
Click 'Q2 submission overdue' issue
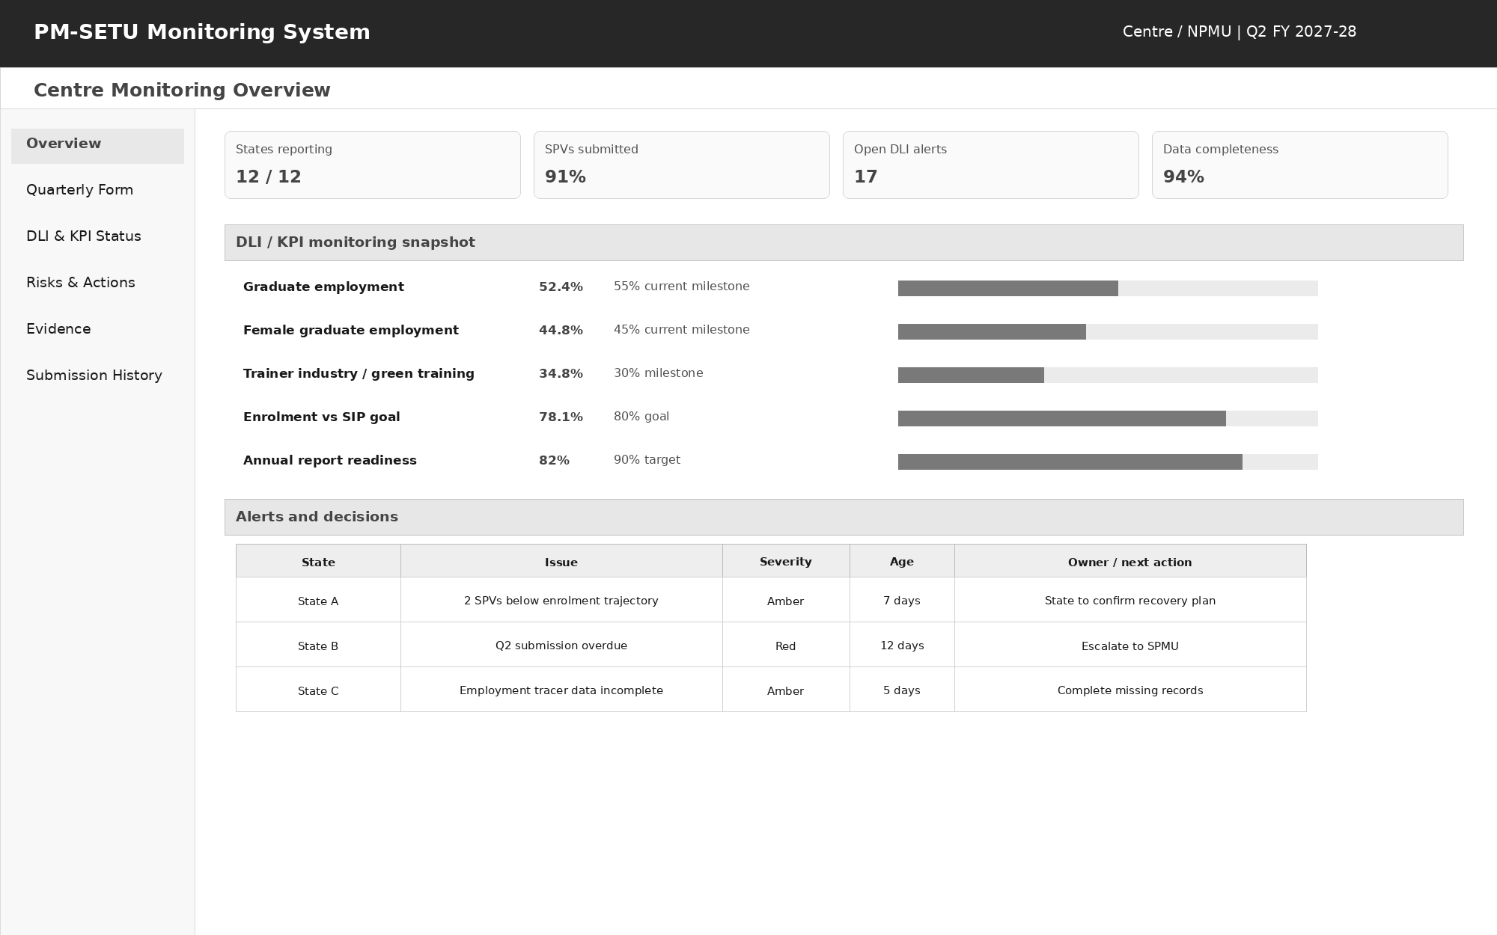(x=561, y=646)
